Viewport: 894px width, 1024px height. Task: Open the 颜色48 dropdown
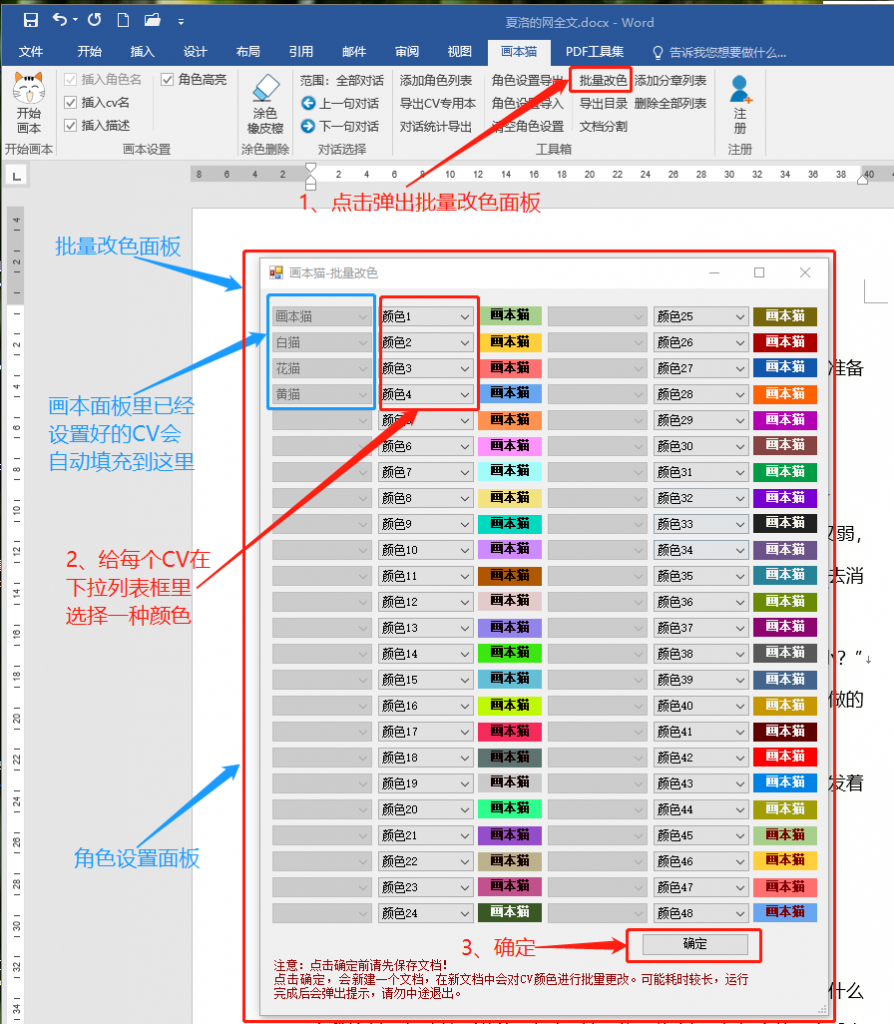tap(701, 913)
